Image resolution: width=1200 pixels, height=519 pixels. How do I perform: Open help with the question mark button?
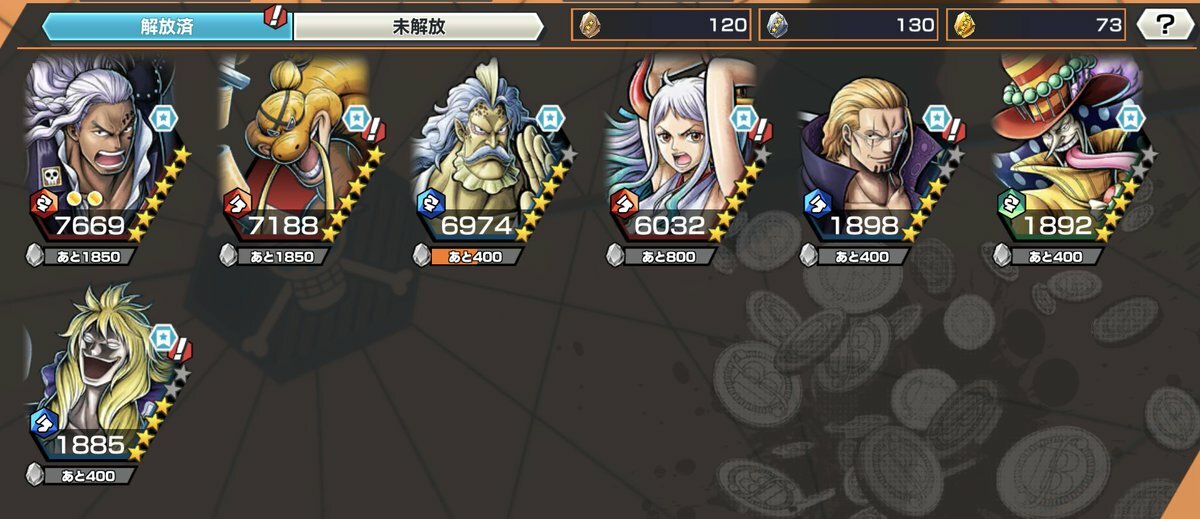tap(1166, 25)
